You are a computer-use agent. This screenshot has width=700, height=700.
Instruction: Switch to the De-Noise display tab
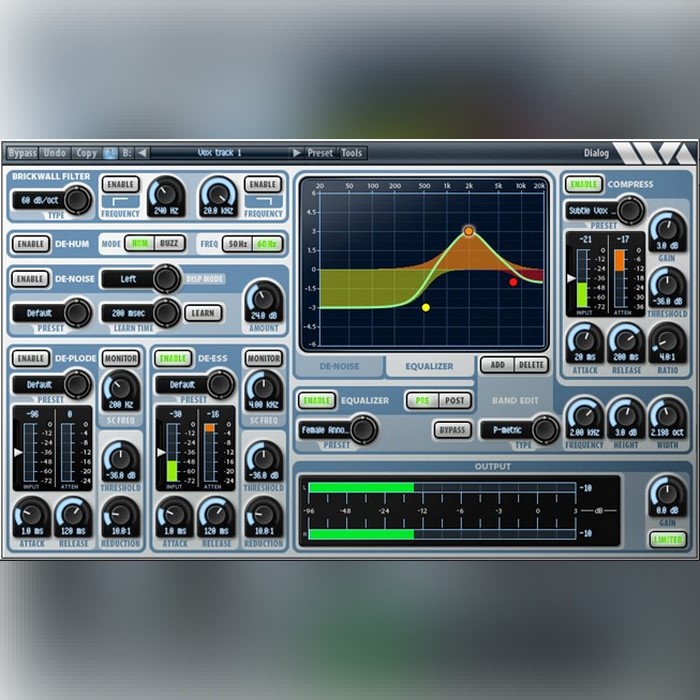[340, 366]
